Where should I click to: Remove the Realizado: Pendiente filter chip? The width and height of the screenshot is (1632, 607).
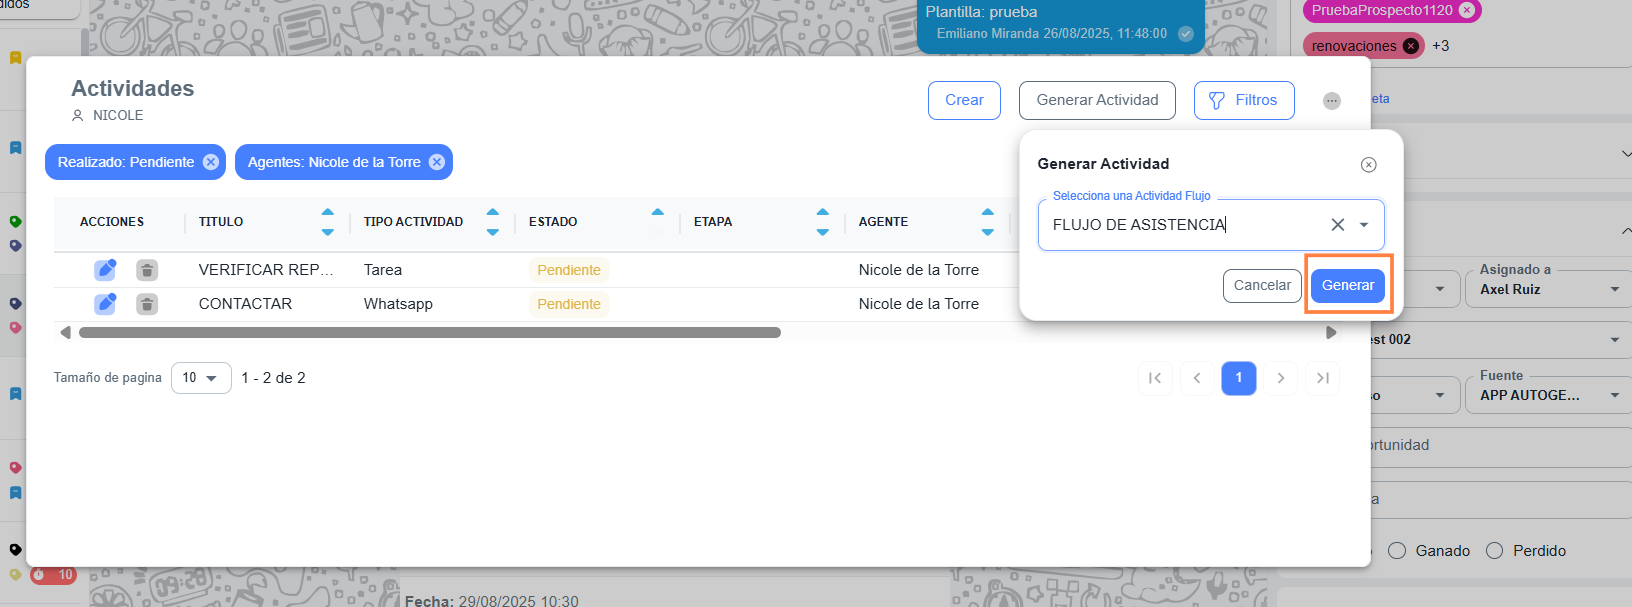point(211,162)
